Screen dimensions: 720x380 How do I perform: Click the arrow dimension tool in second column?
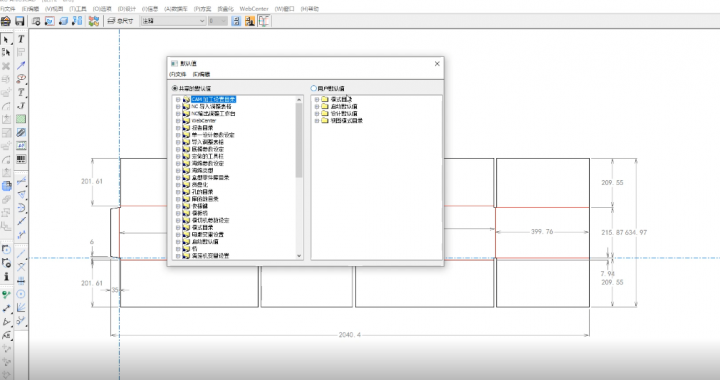pos(21,66)
